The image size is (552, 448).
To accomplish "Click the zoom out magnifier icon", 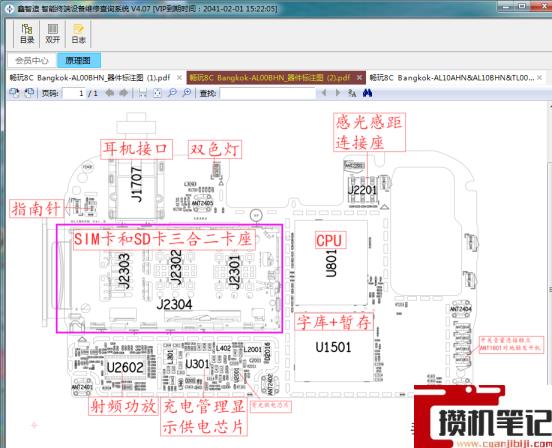I will pyautogui.click(x=172, y=93).
